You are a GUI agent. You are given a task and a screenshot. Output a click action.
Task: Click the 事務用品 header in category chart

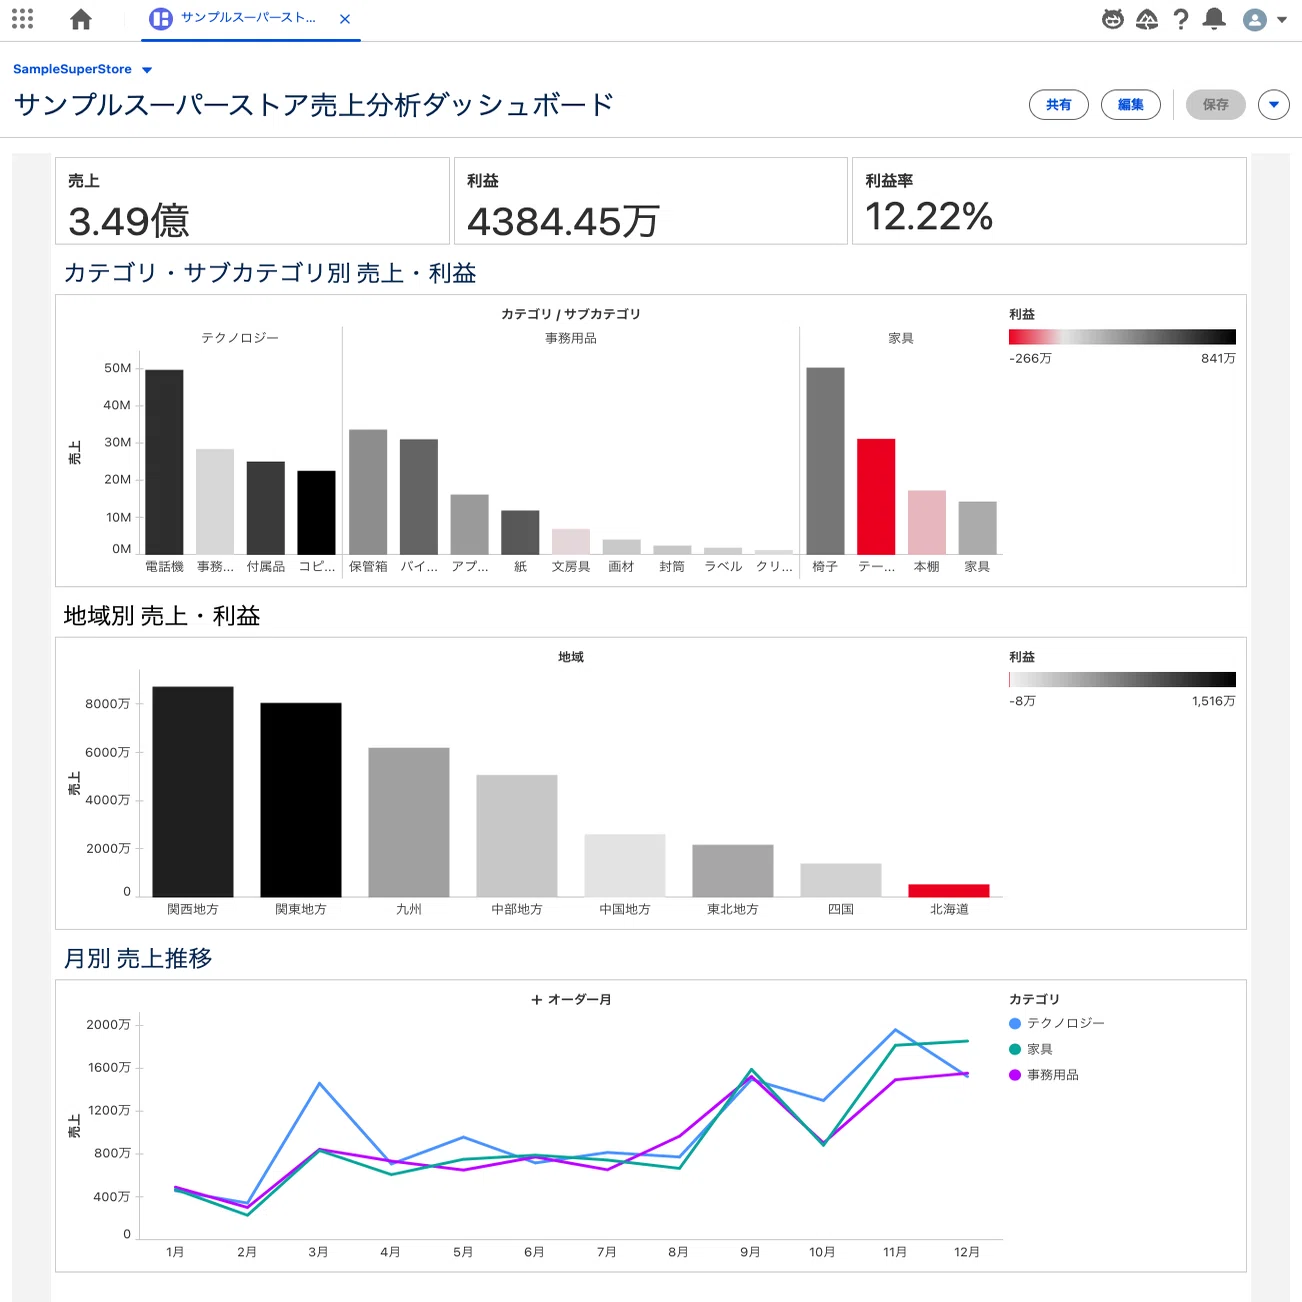point(571,338)
